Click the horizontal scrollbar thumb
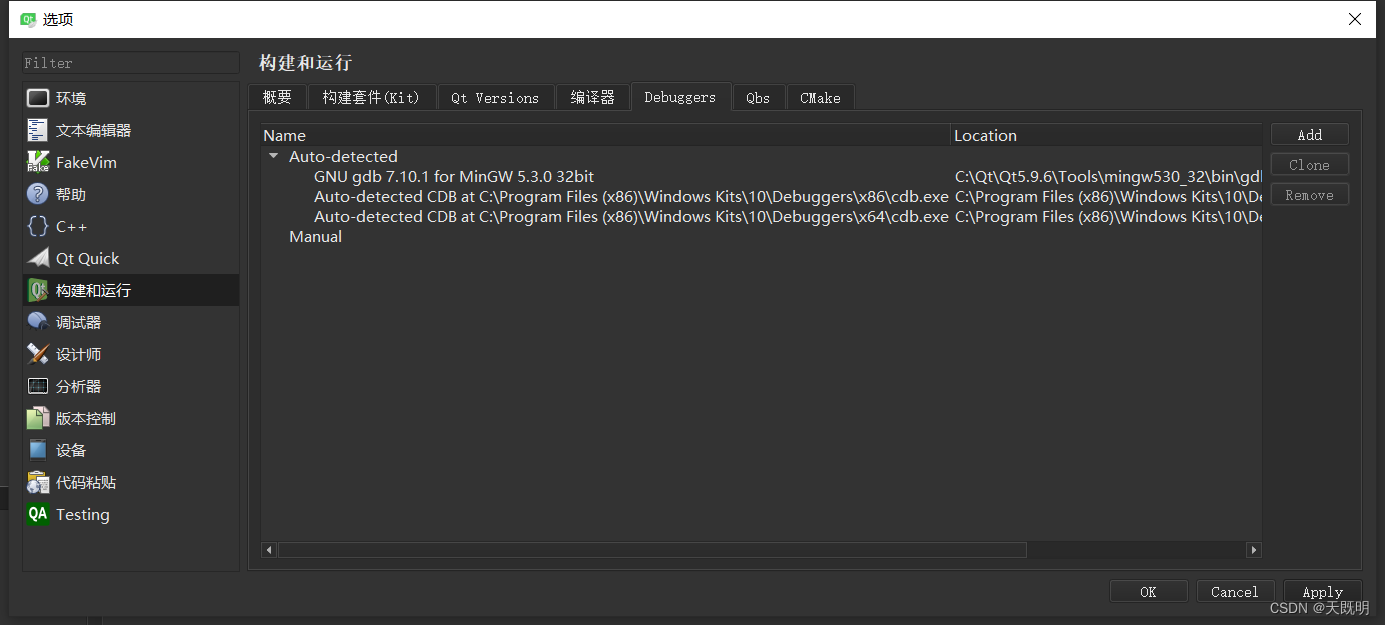This screenshot has width=1385, height=625. (x=652, y=550)
